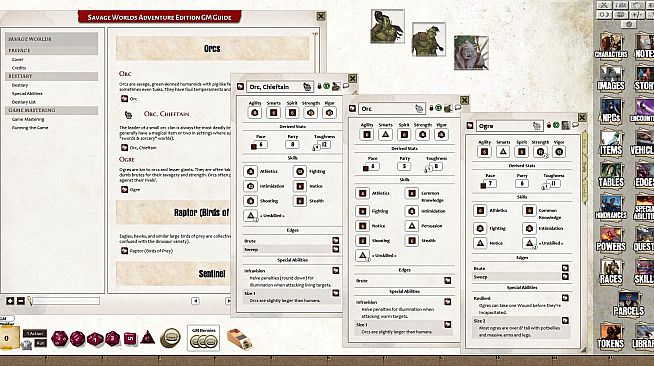
Task: Roll Strength die on Ogre sheet
Action: pos(540,152)
